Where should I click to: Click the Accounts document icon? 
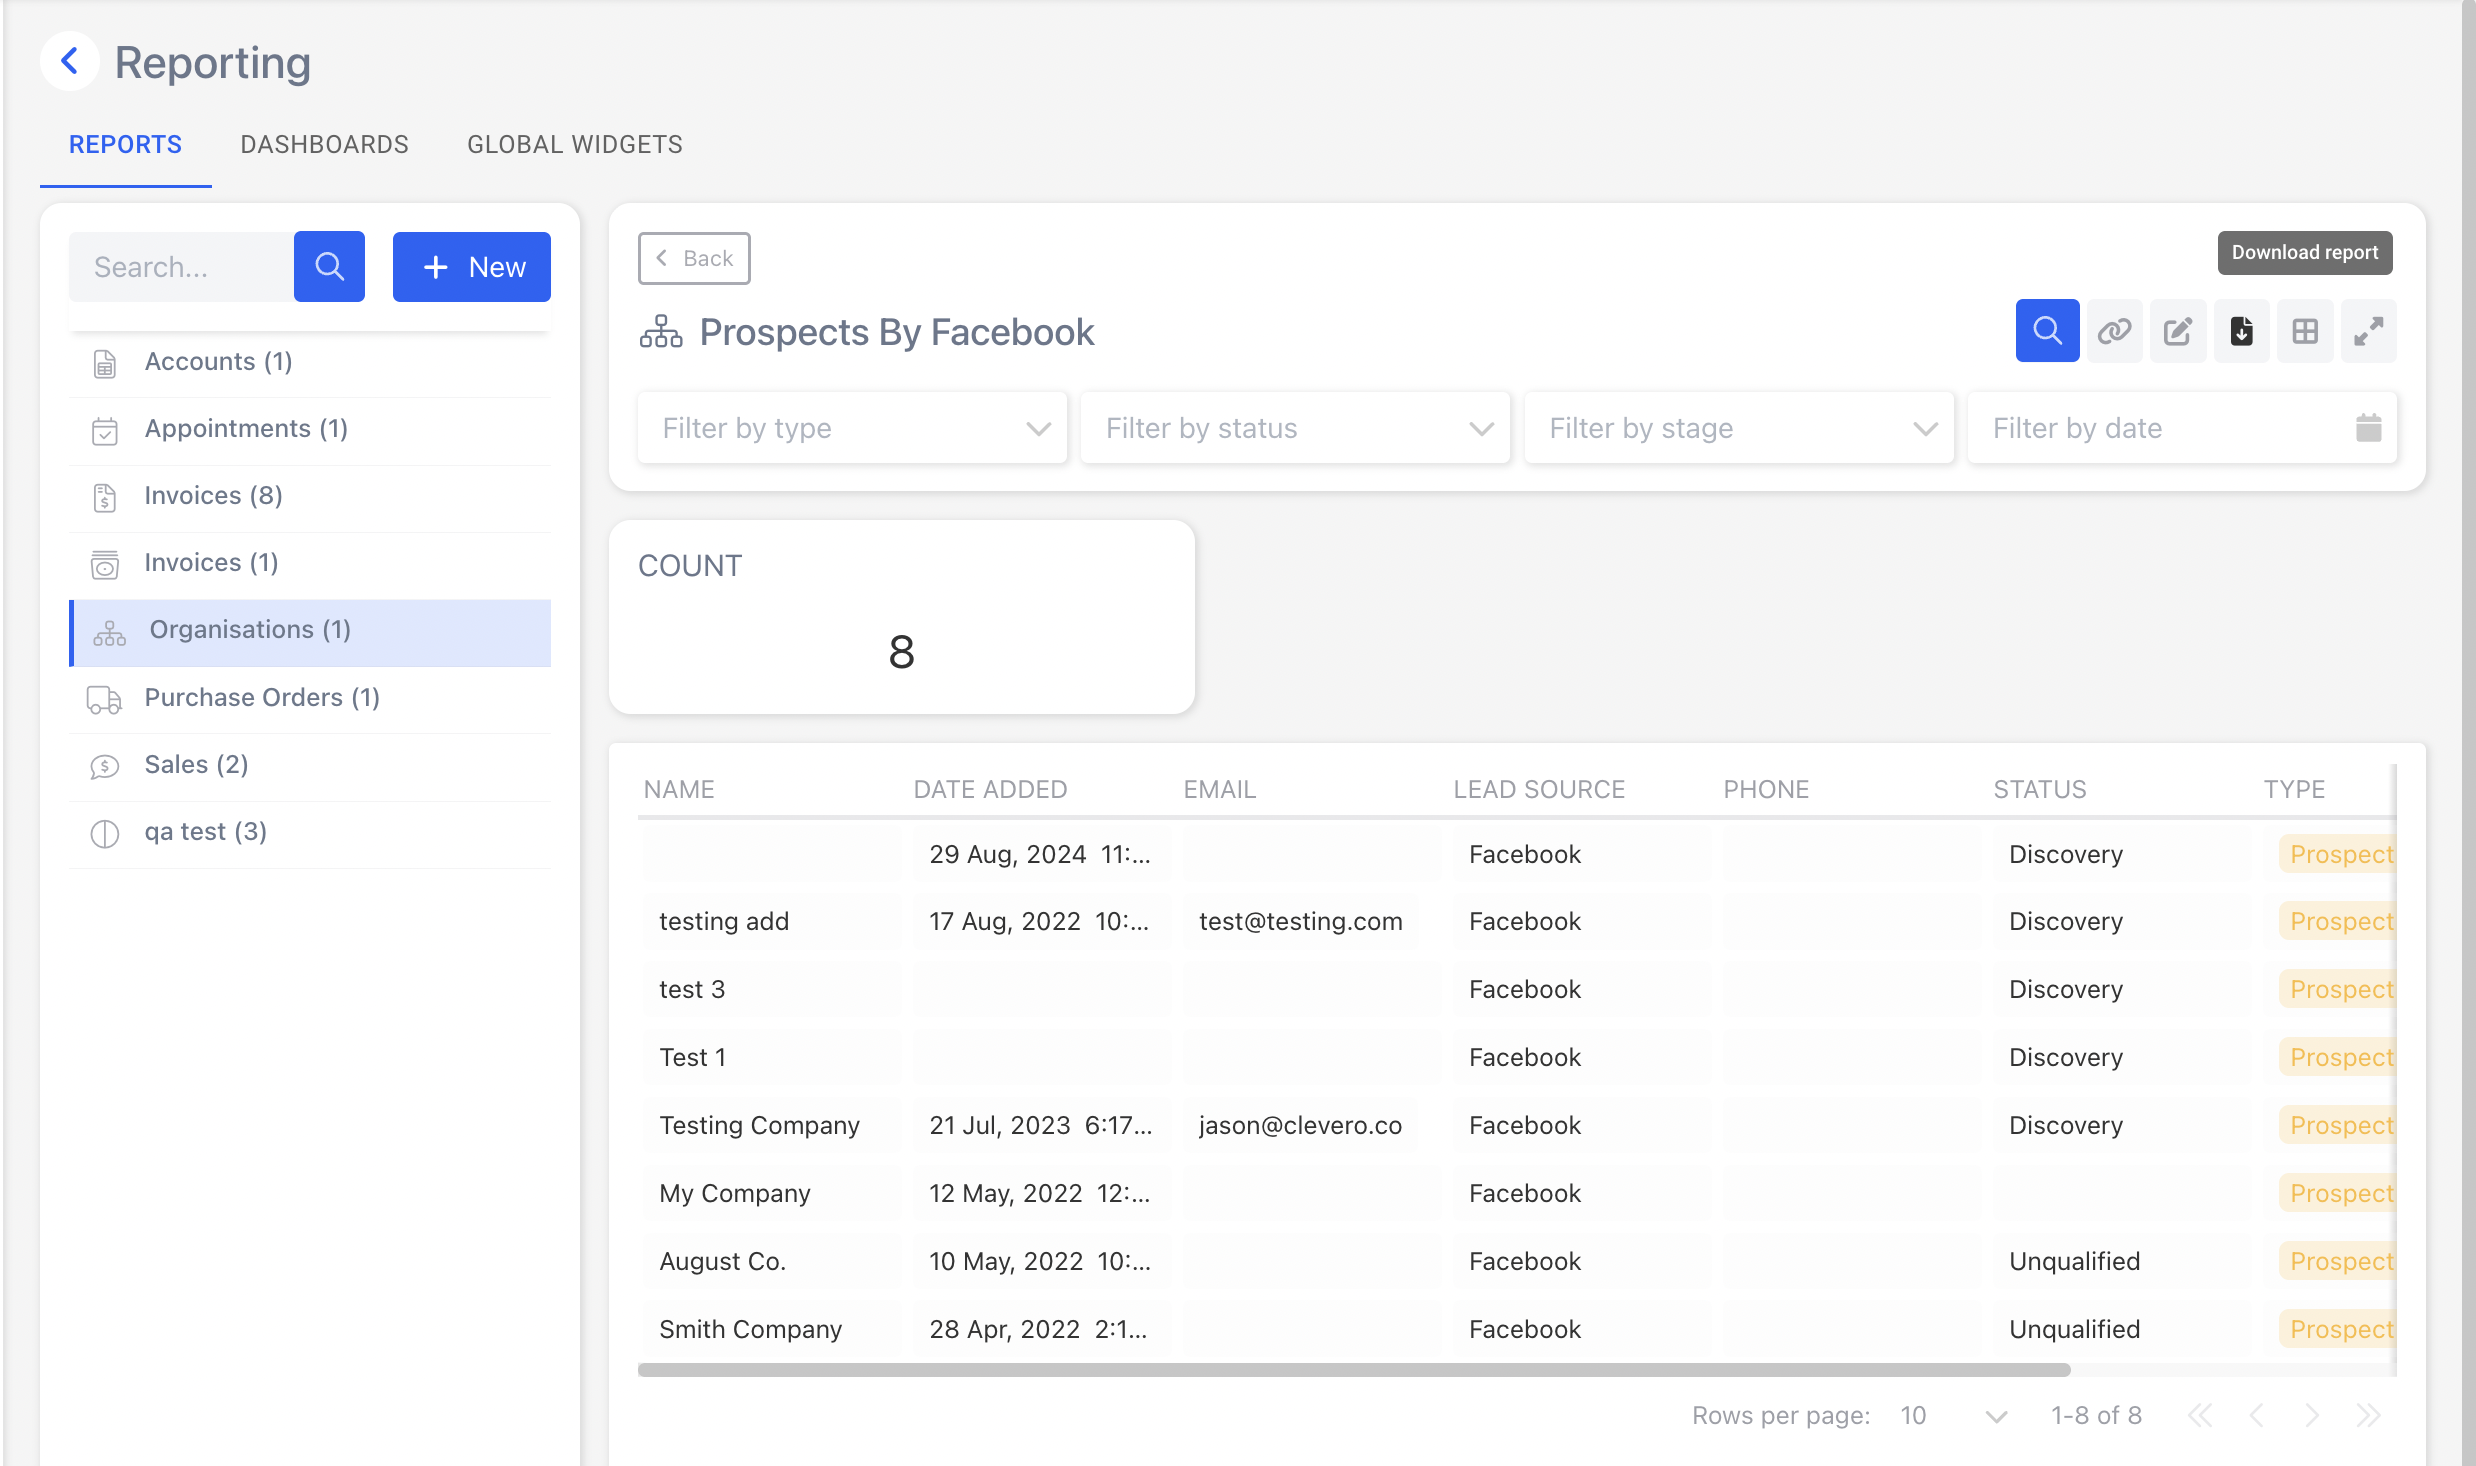point(105,363)
